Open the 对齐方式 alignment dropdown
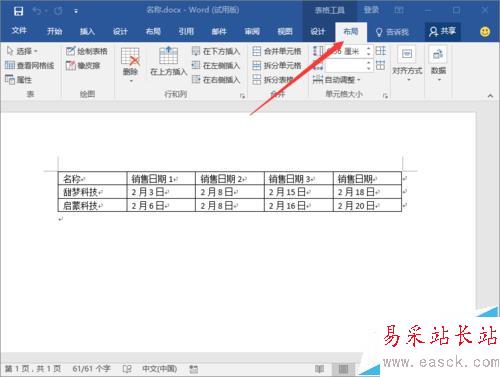 (407, 65)
